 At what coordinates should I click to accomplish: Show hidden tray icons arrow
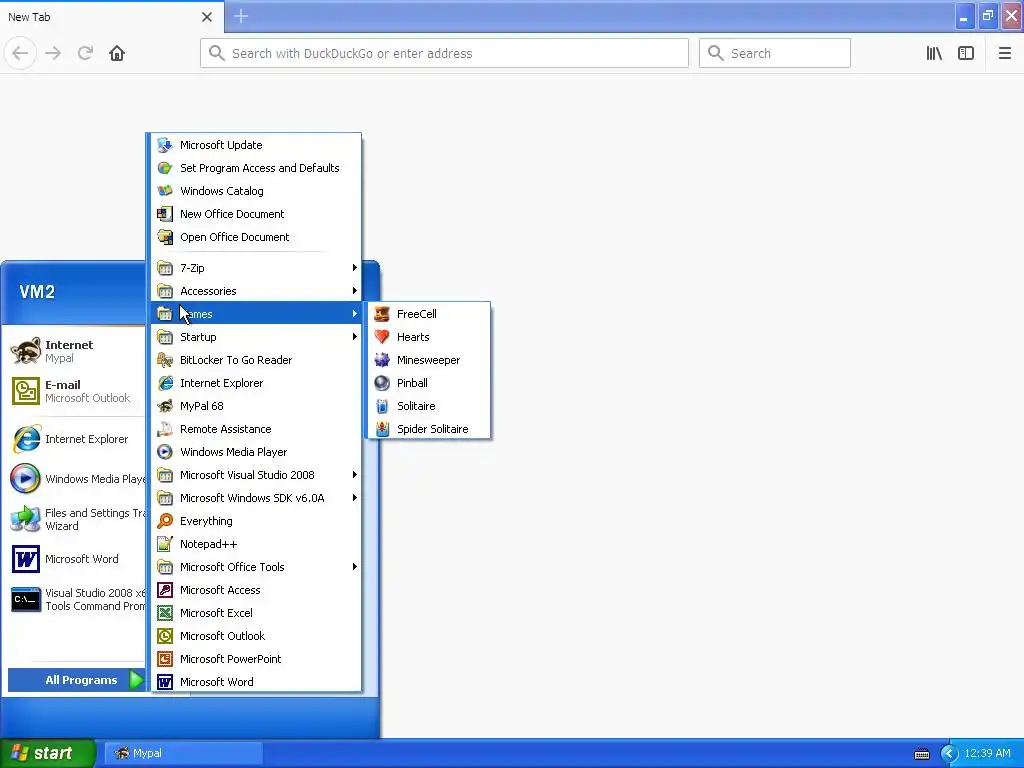(x=949, y=754)
